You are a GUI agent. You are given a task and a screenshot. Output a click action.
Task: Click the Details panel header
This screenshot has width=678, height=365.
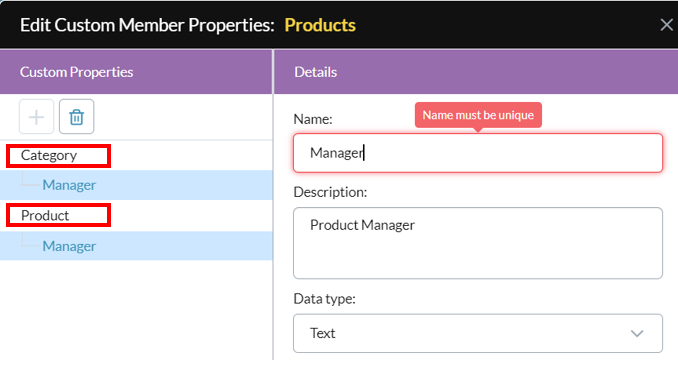pos(476,72)
